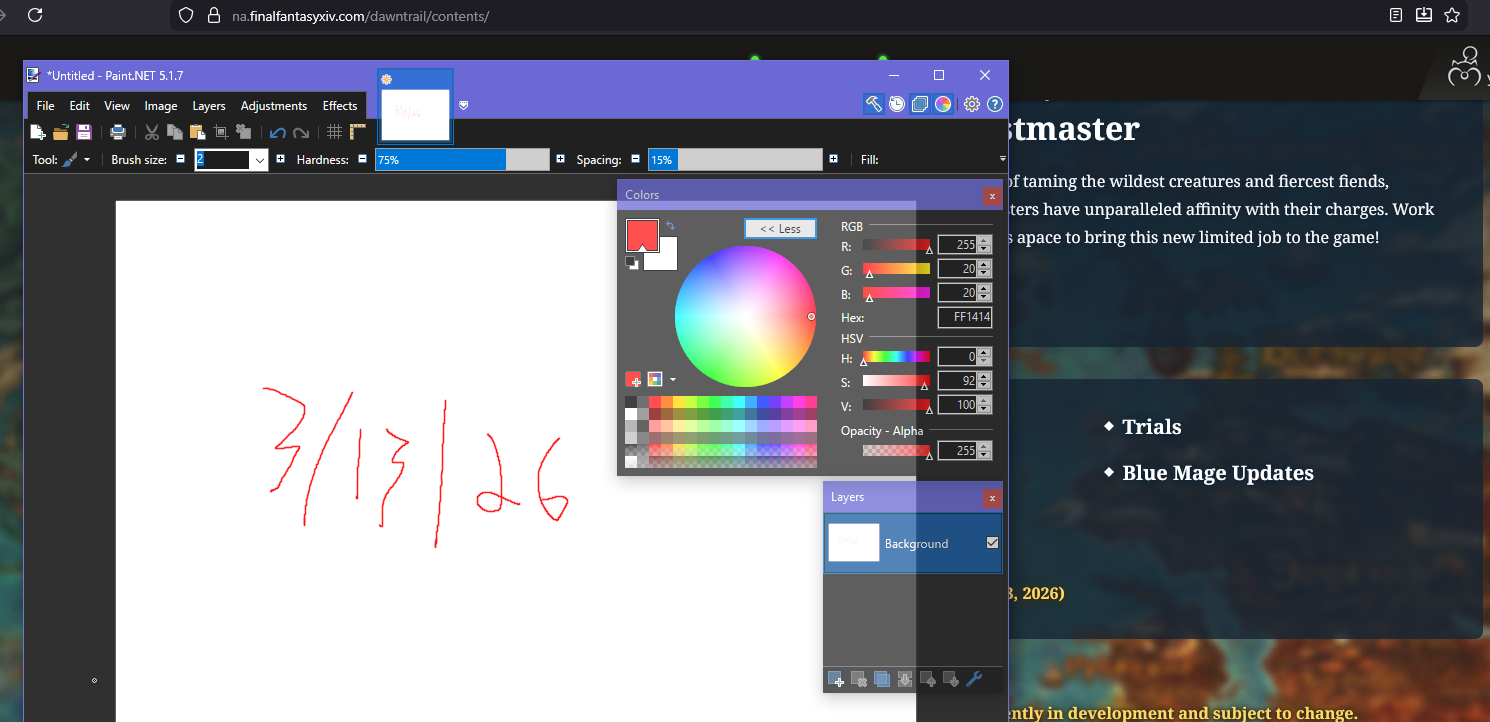1490x722 pixels.
Task: Open Paint.NET settings with the gear icon
Action: [972, 104]
